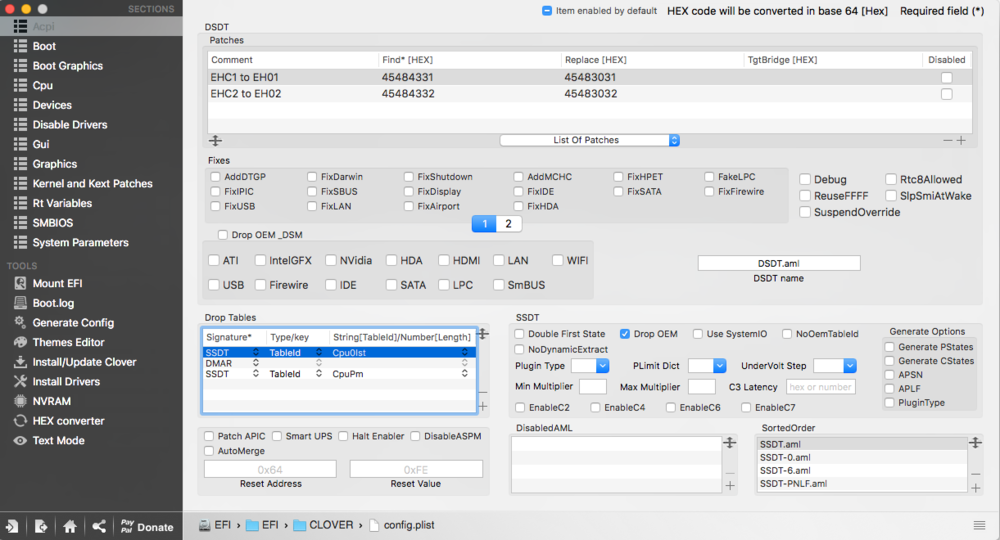The image size is (1000, 540).
Task: Switch to Fixes page 1
Action: (x=485, y=224)
